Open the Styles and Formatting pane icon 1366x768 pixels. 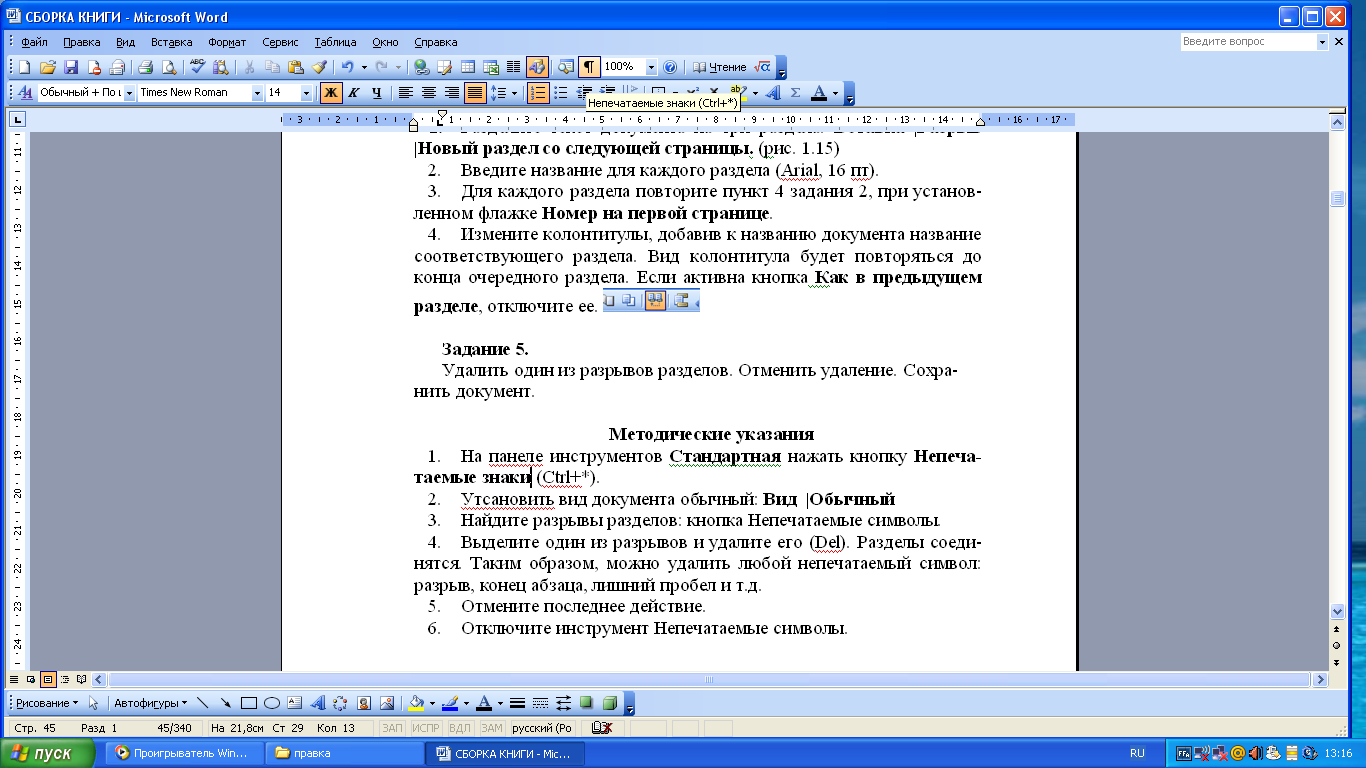click(26, 93)
